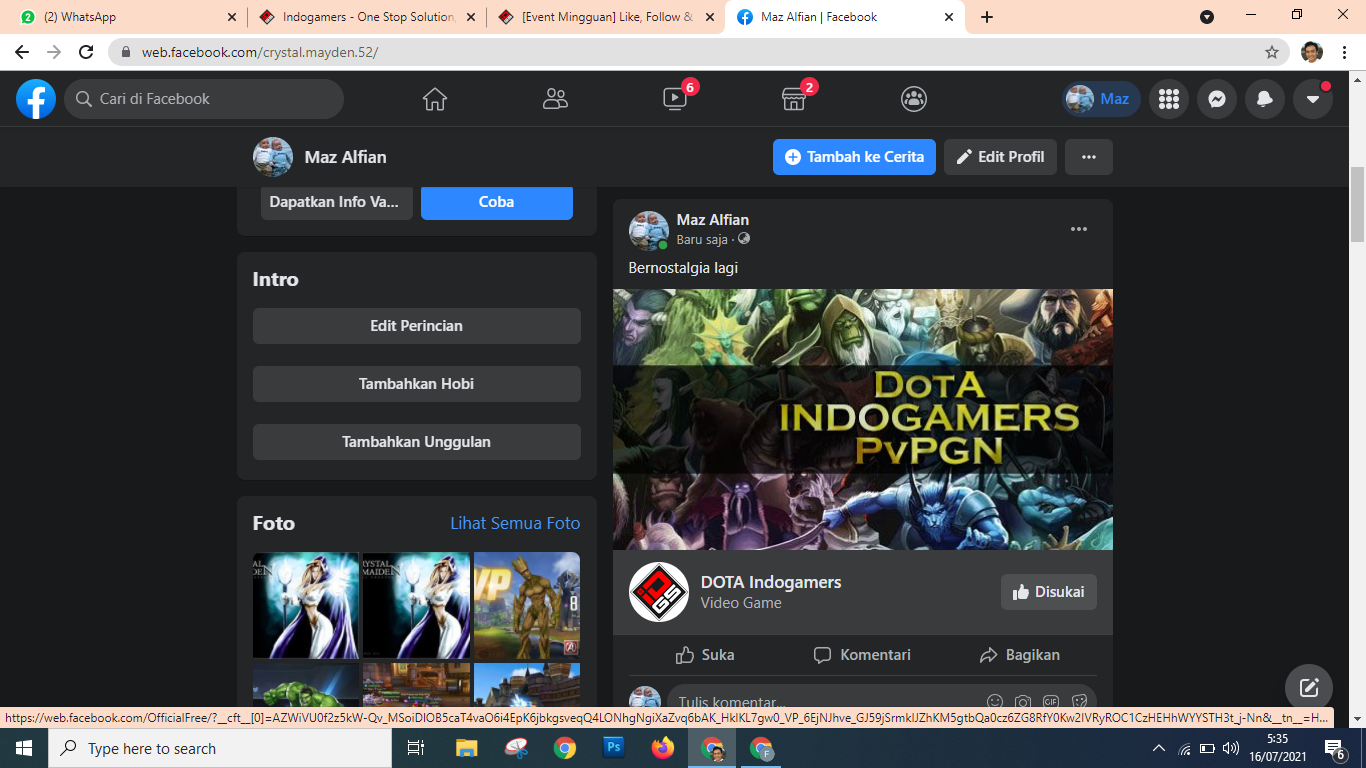The height and width of the screenshot is (768, 1366).
Task: Open the DOTA Indogamers page logo
Action: [659, 592]
